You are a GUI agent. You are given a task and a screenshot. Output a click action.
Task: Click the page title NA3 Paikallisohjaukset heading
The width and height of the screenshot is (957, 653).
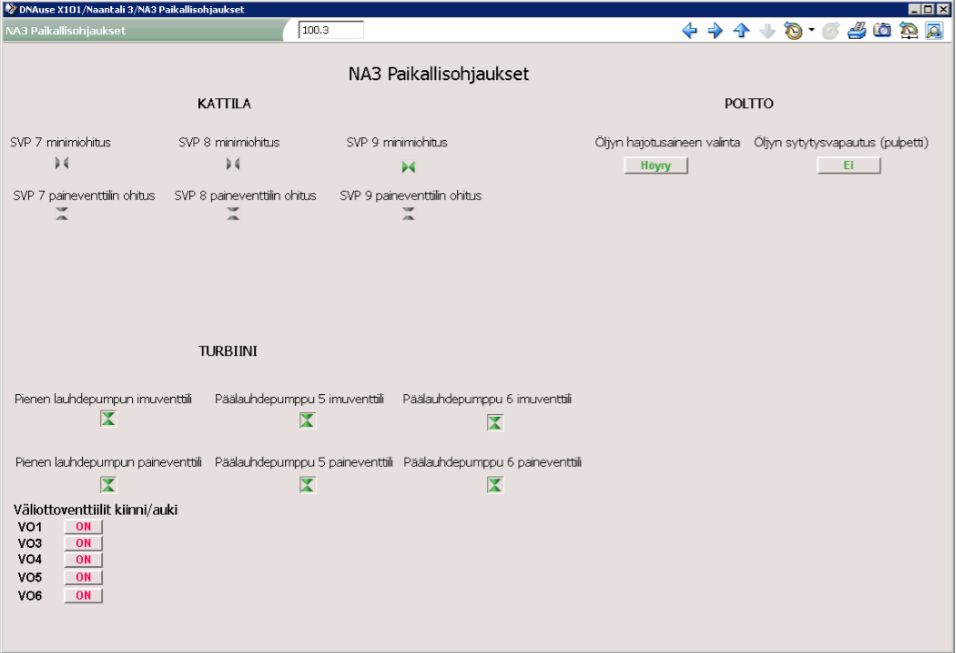click(438, 74)
